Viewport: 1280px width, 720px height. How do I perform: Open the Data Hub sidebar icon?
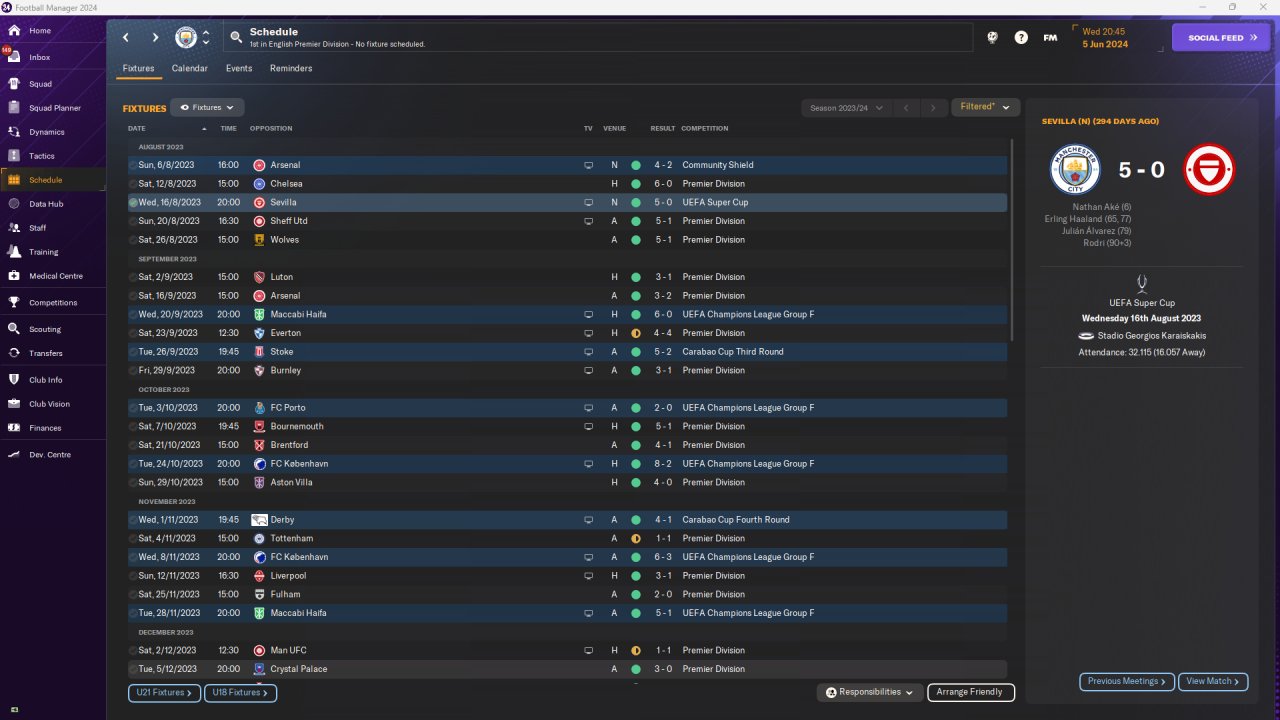14,204
